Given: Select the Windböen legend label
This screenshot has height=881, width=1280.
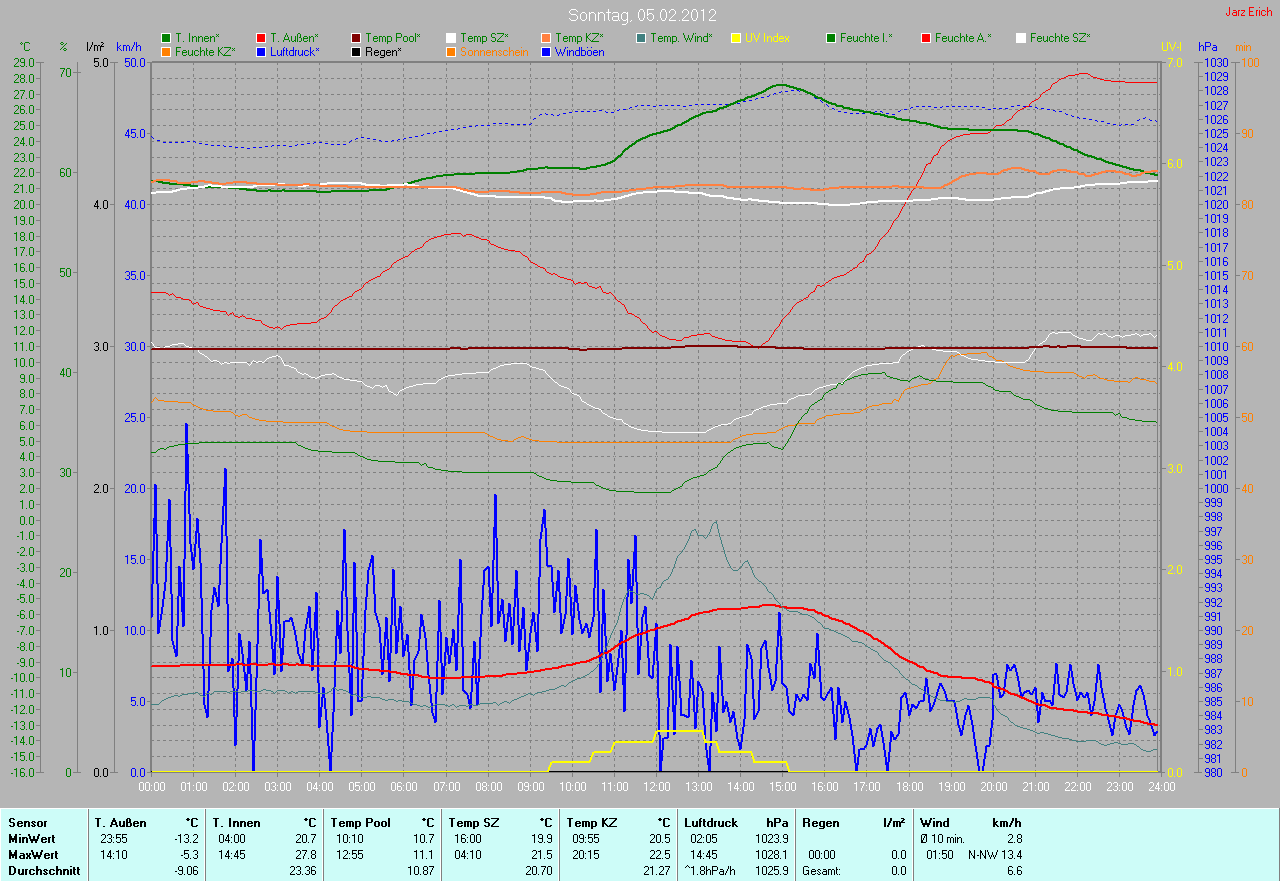Looking at the screenshot, I should (x=579, y=51).
